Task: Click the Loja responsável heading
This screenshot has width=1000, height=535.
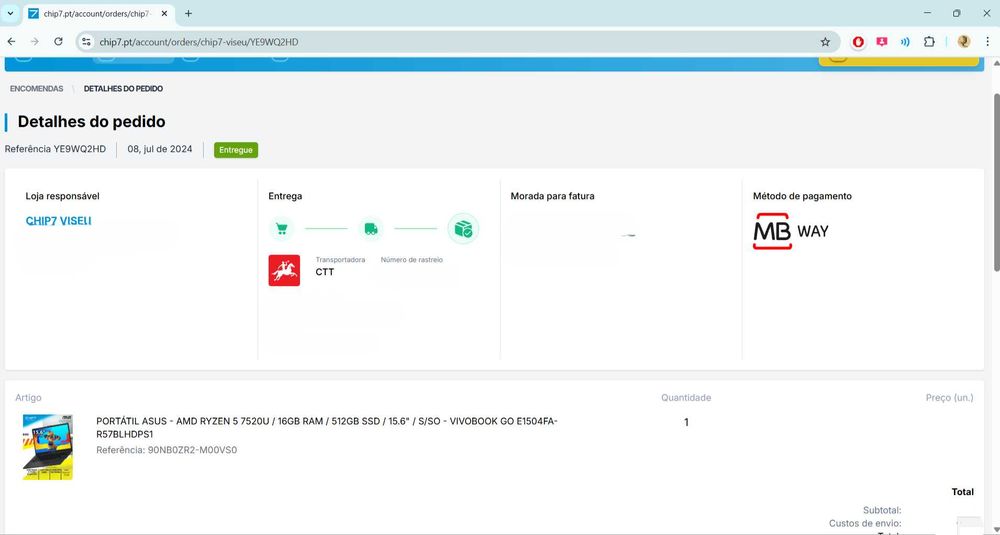Action: 62,196
